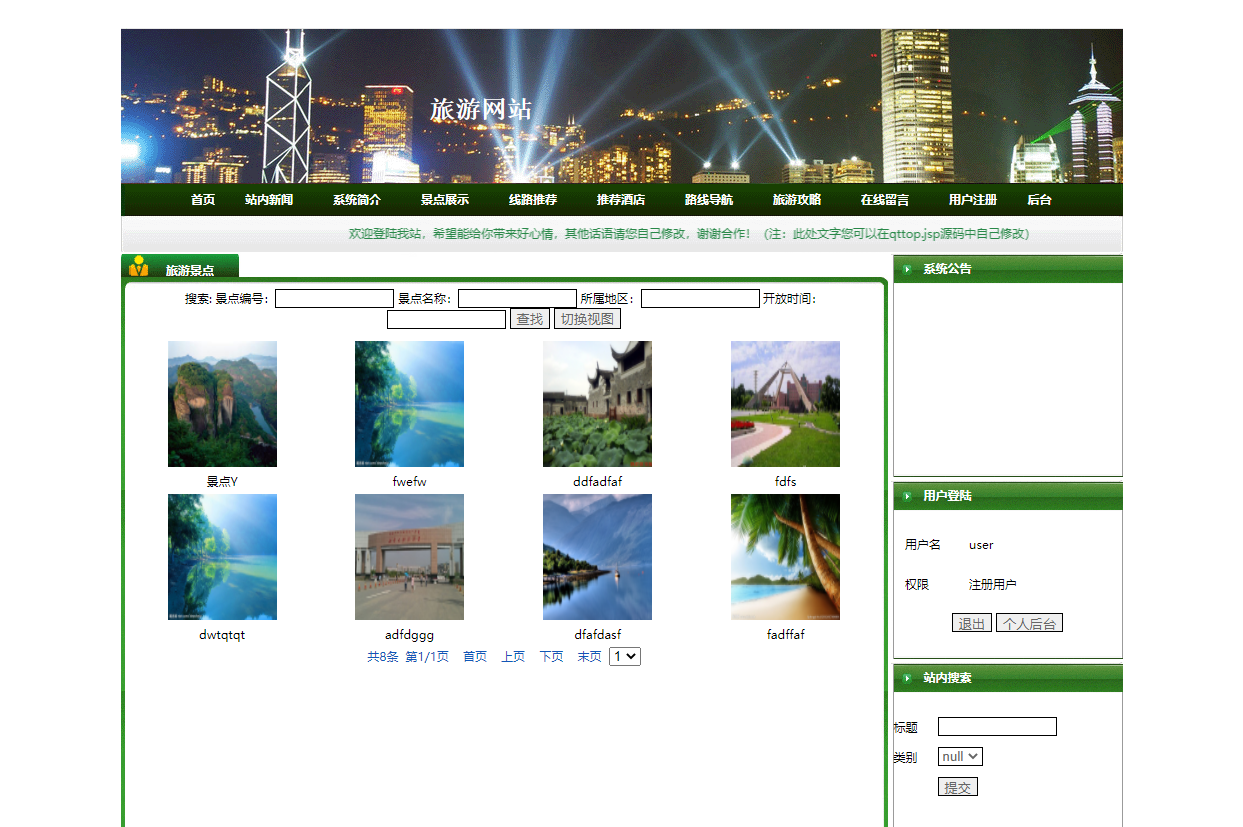Open the 类别 dropdown showing null
1243x827 pixels.
click(958, 756)
